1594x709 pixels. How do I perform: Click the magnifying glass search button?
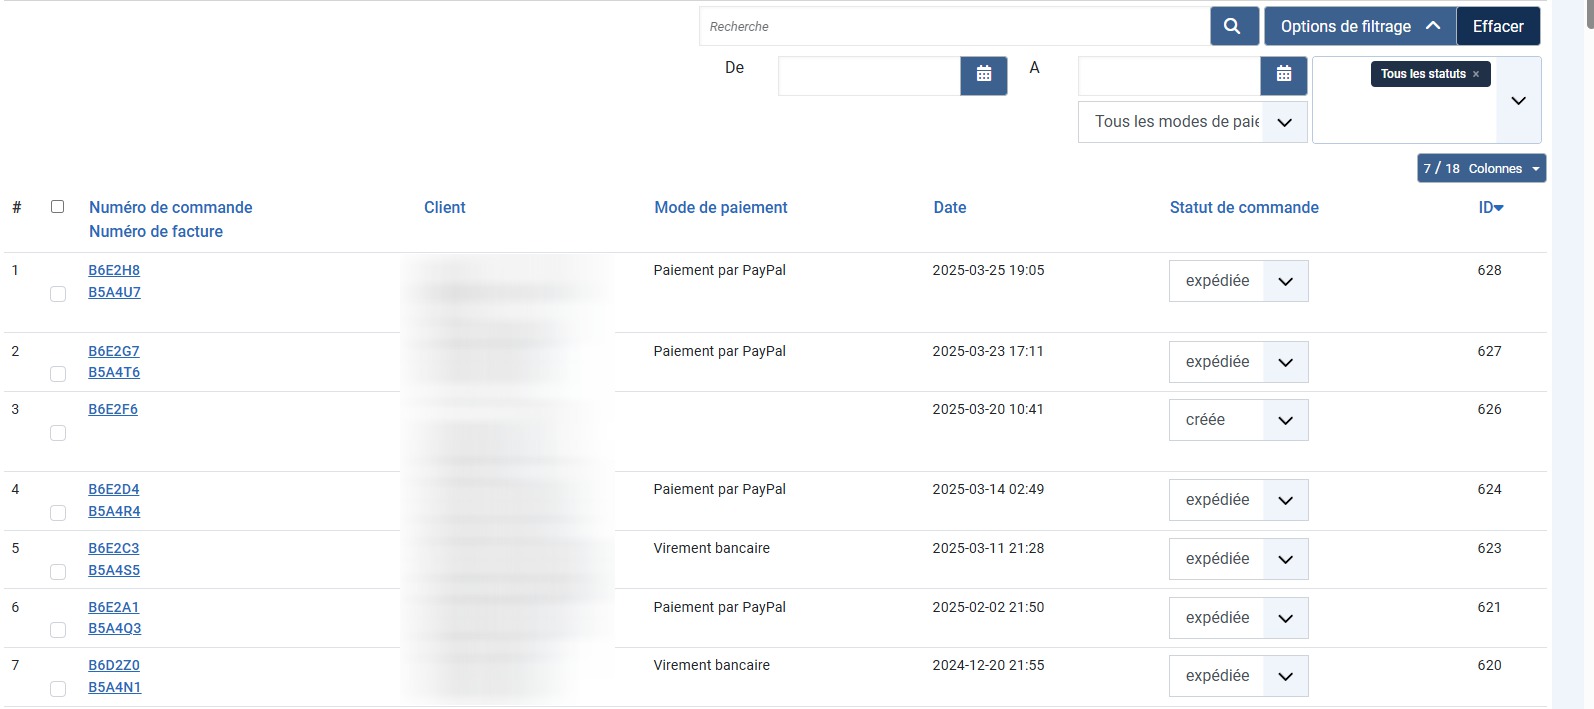[x=1233, y=27]
